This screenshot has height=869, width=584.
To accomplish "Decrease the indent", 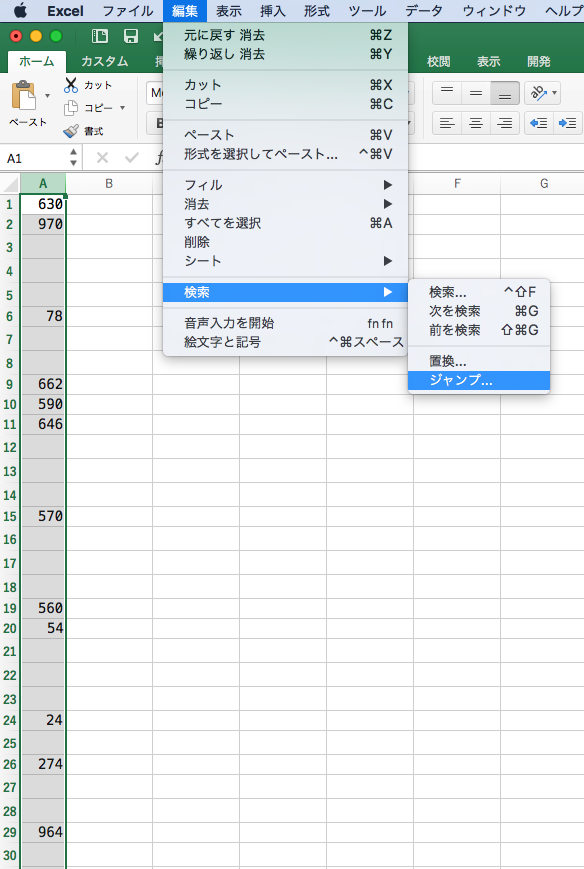I will [539, 123].
